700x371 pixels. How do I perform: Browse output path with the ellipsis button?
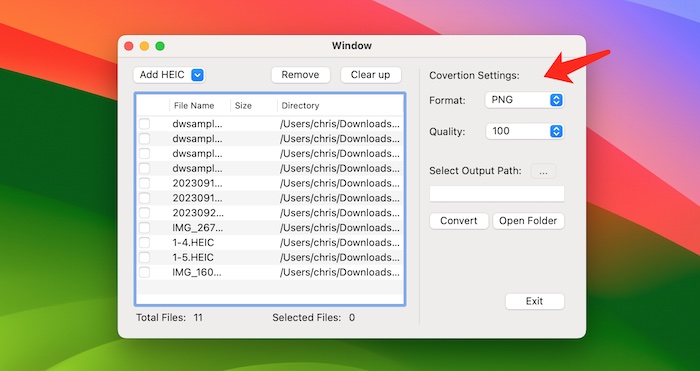[543, 171]
